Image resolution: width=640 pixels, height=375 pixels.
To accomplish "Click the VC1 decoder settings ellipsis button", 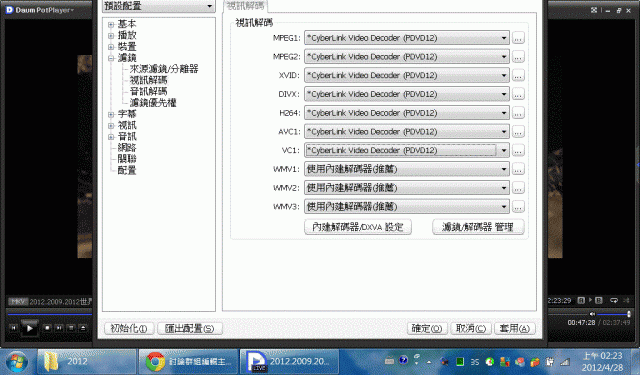I will coord(518,151).
